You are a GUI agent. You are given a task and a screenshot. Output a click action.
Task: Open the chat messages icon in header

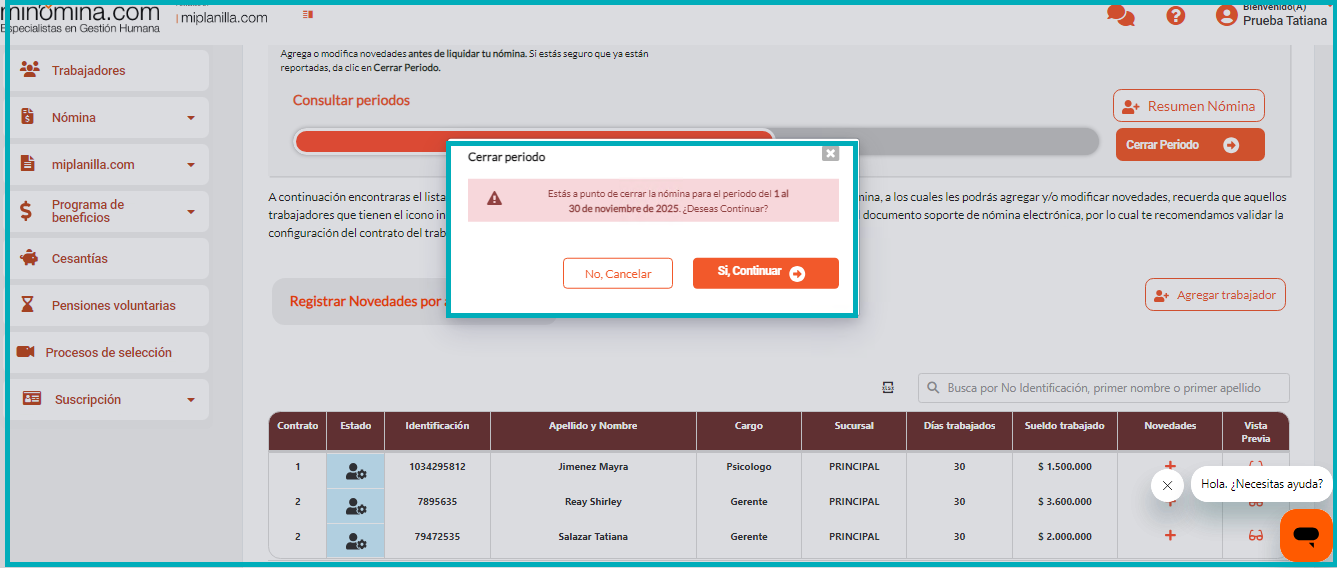tap(1121, 16)
